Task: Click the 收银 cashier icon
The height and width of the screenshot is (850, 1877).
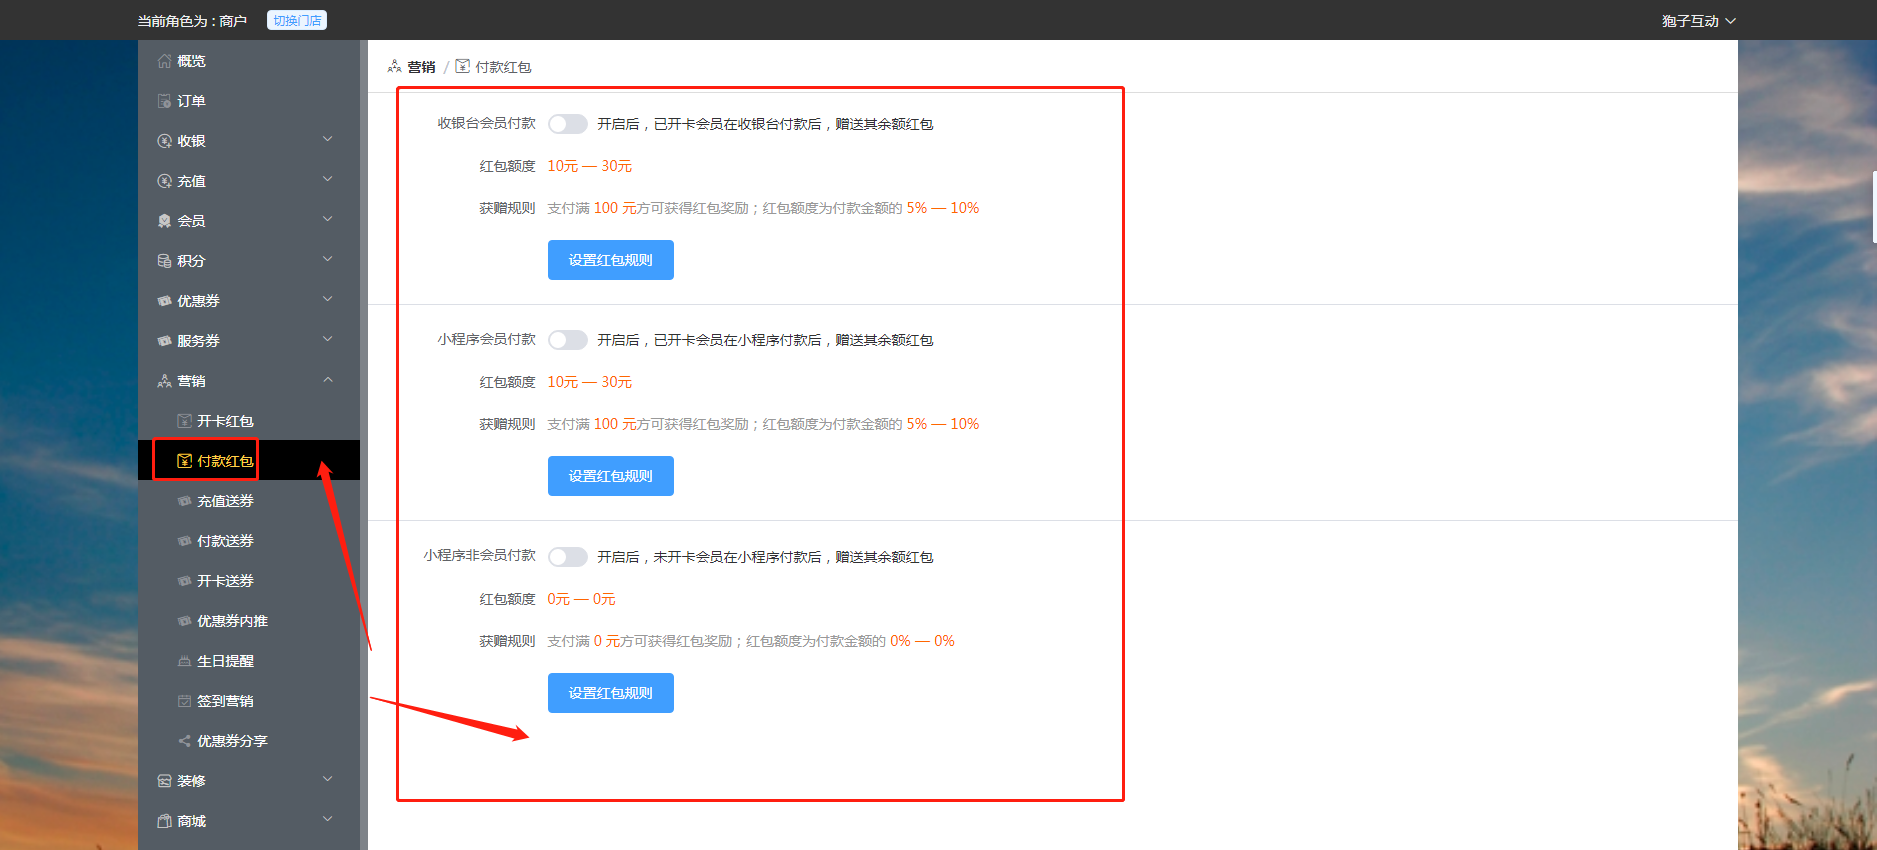Action: coord(164,141)
